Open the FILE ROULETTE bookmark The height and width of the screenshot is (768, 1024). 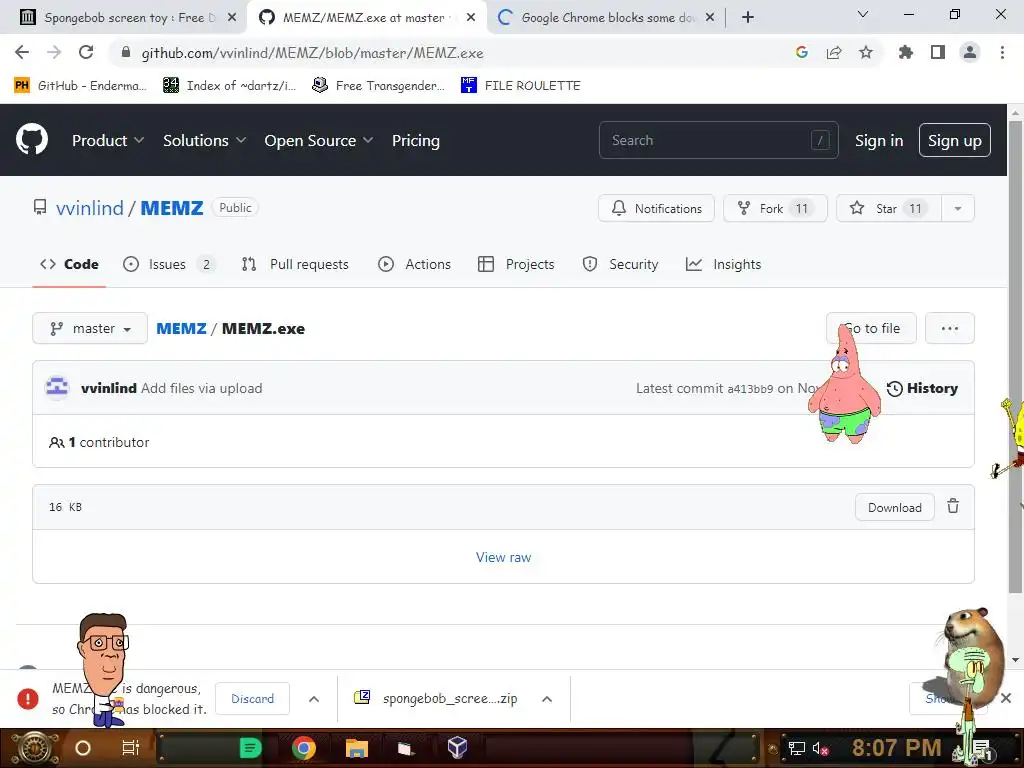(520, 86)
